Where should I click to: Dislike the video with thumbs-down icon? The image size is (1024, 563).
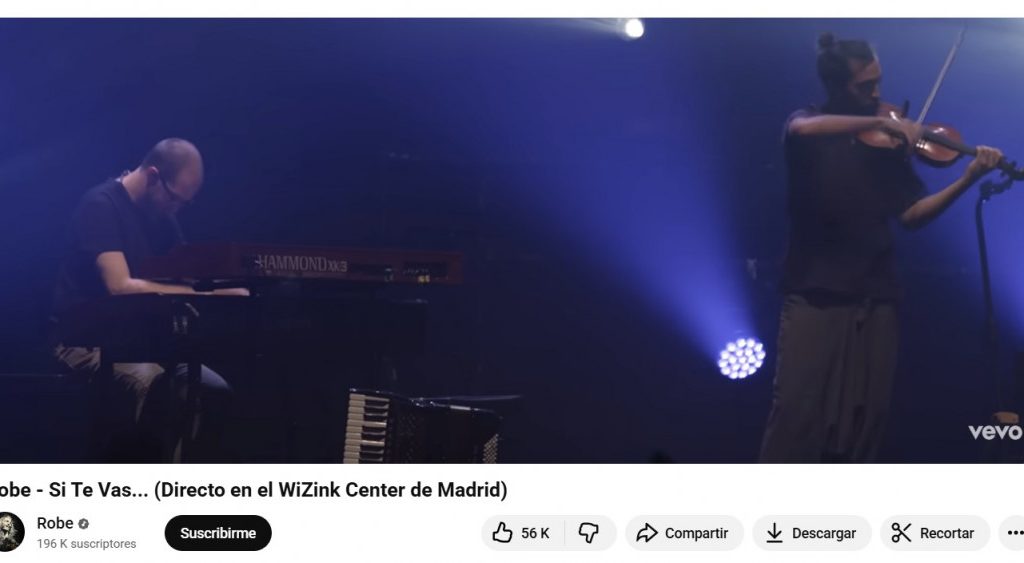click(588, 533)
